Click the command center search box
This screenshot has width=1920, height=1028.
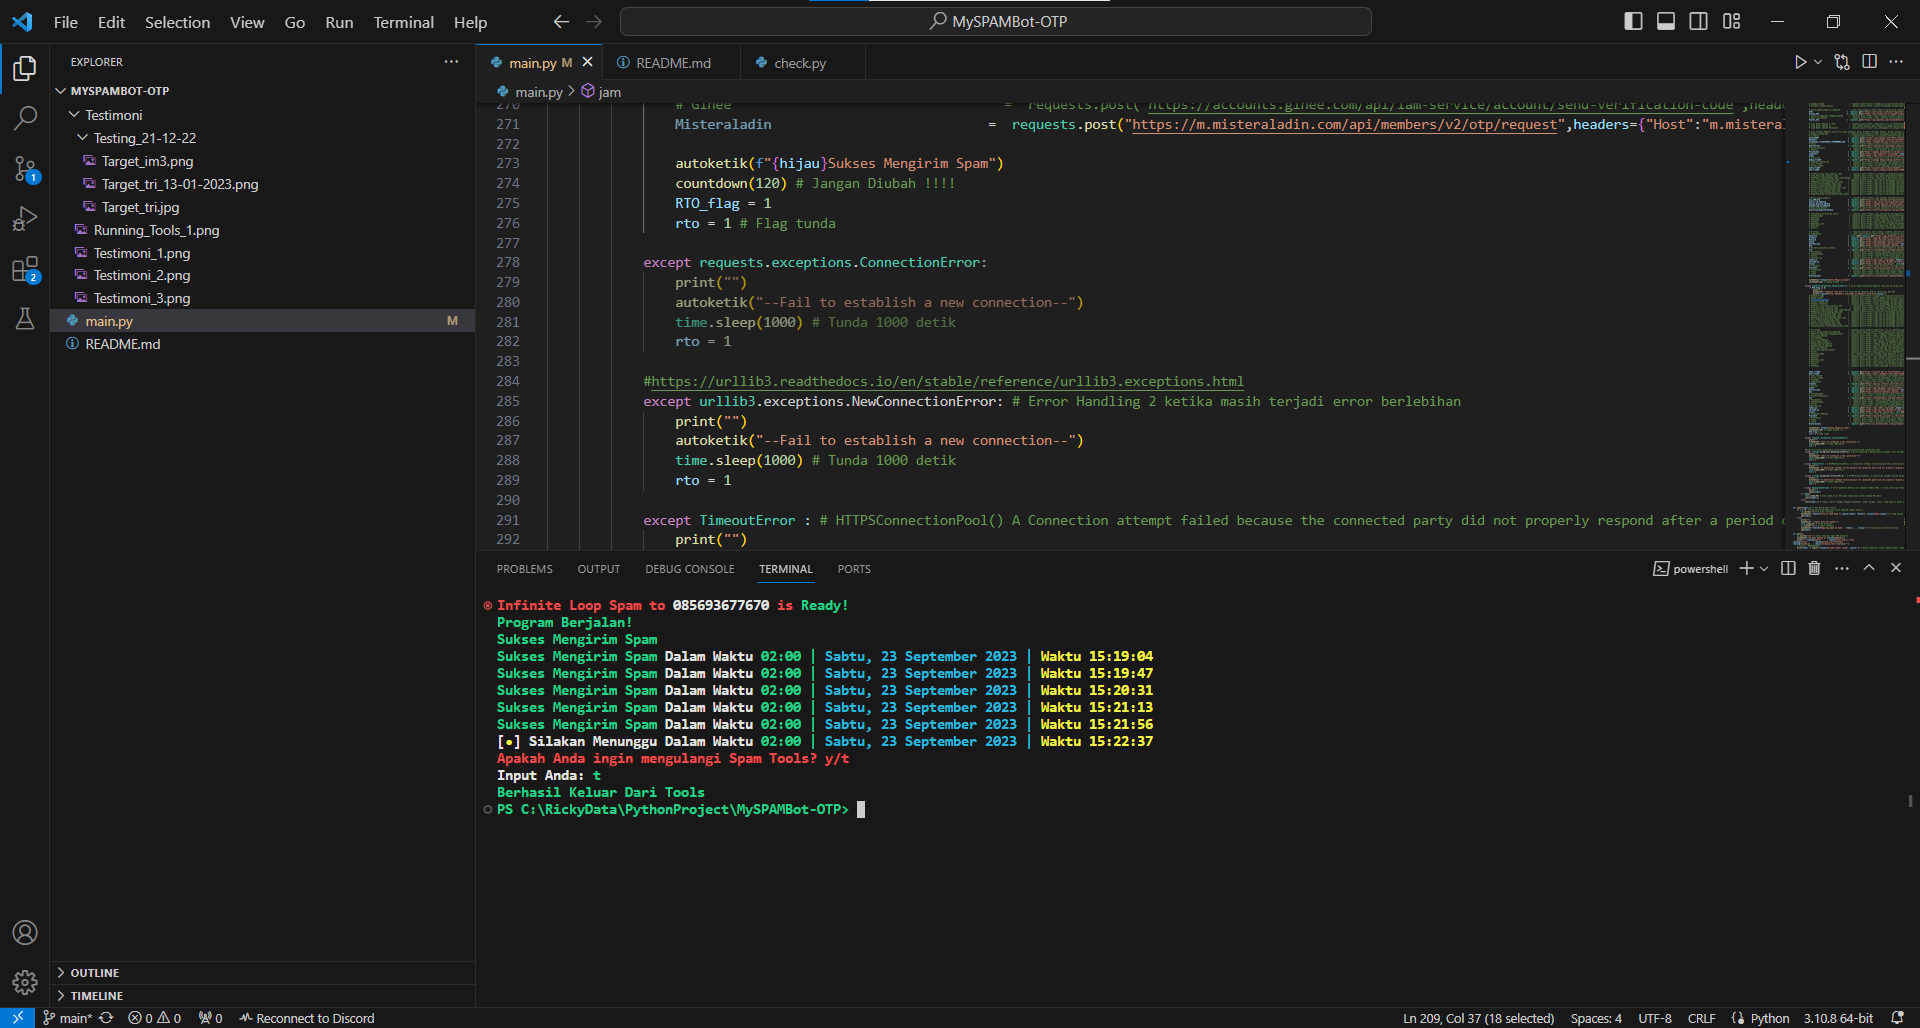(996, 21)
